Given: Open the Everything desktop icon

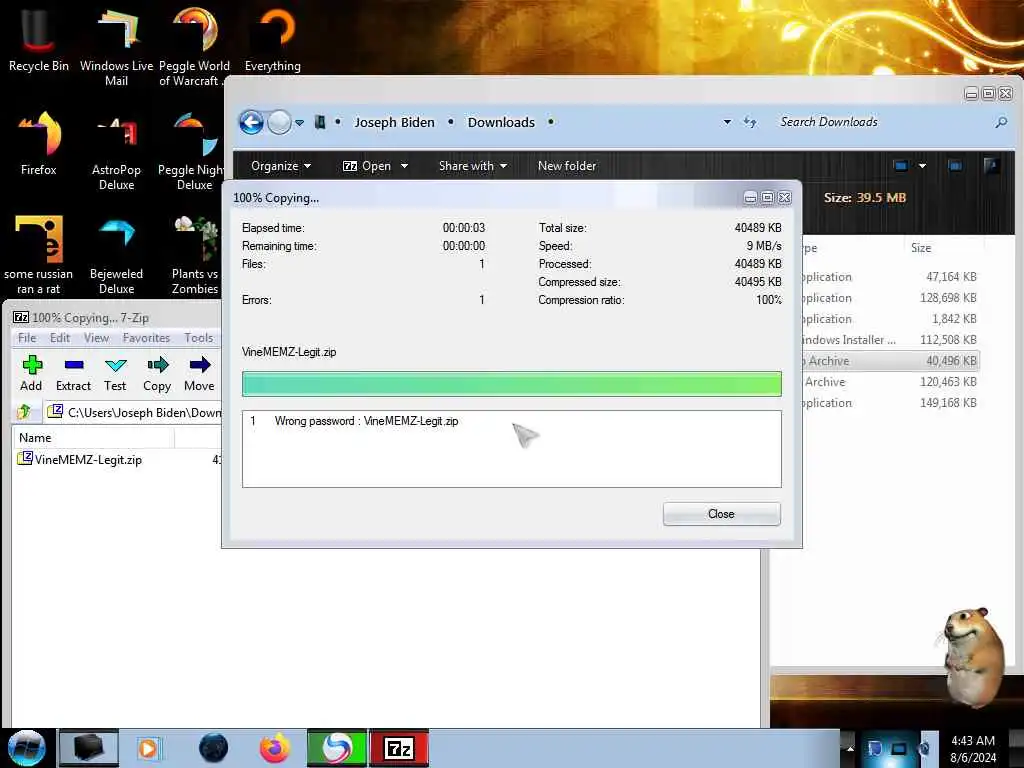Looking at the screenshot, I should click(x=273, y=38).
